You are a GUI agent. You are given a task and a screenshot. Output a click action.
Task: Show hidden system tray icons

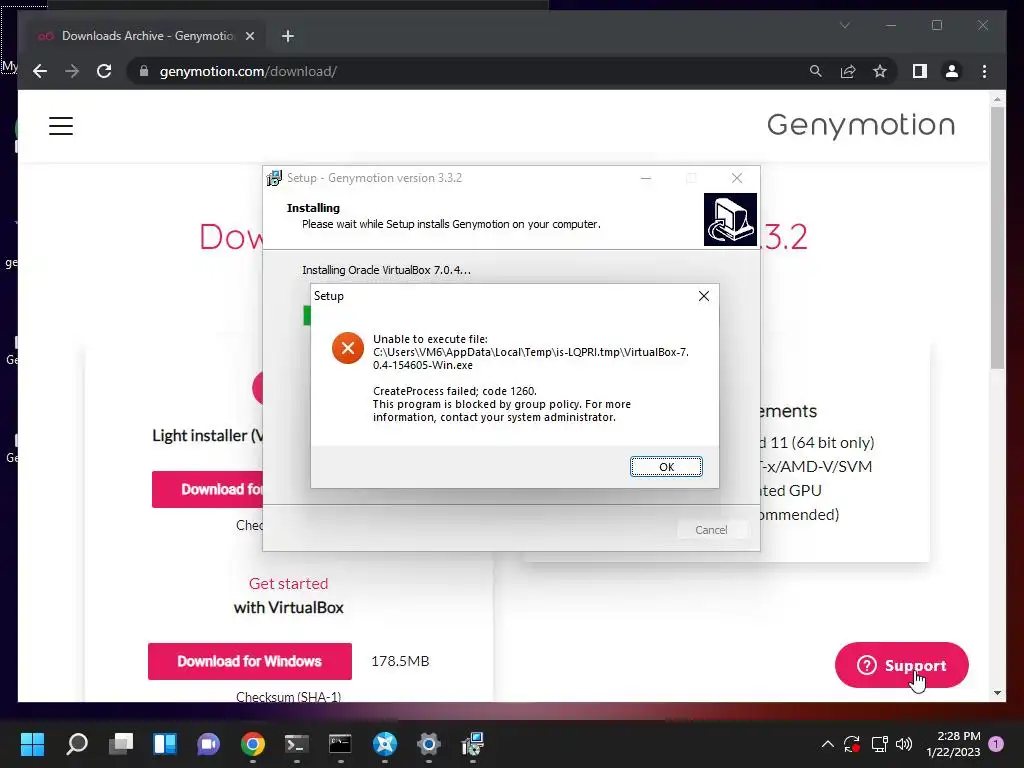[827, 744]
